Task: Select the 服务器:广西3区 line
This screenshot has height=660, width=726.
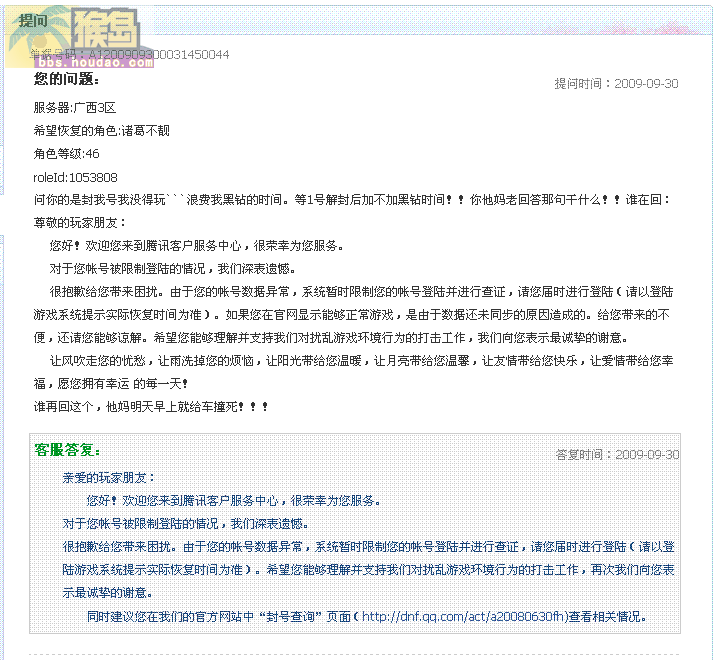Action: coord(75,108)
